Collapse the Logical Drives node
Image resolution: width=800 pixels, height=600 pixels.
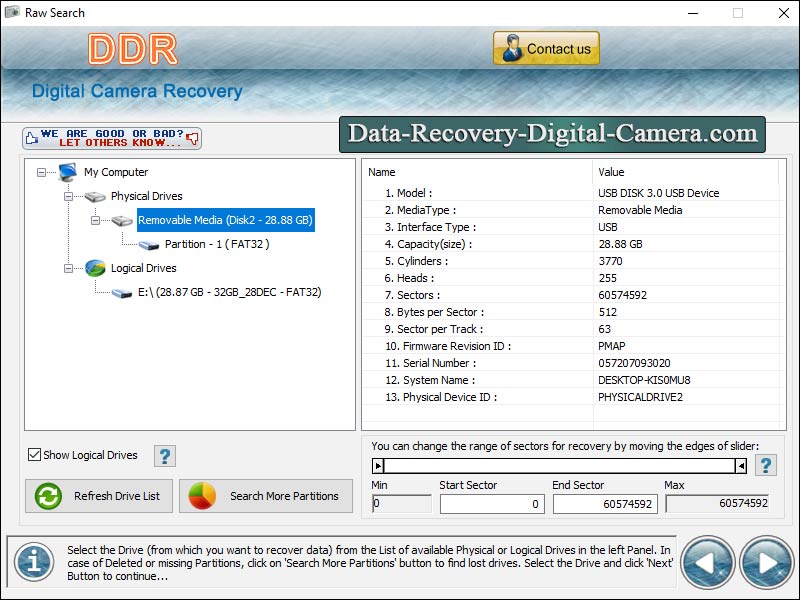tap(68, 268)
